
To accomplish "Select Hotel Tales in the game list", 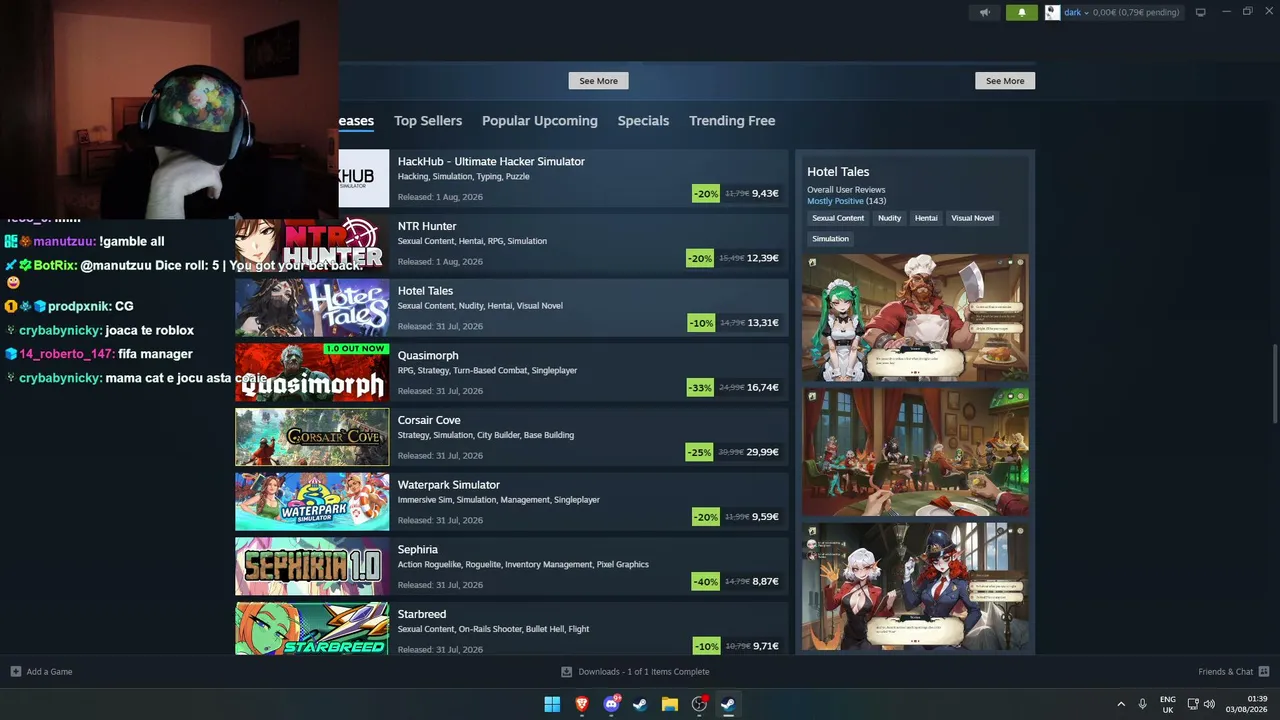I will click(425, 291).
